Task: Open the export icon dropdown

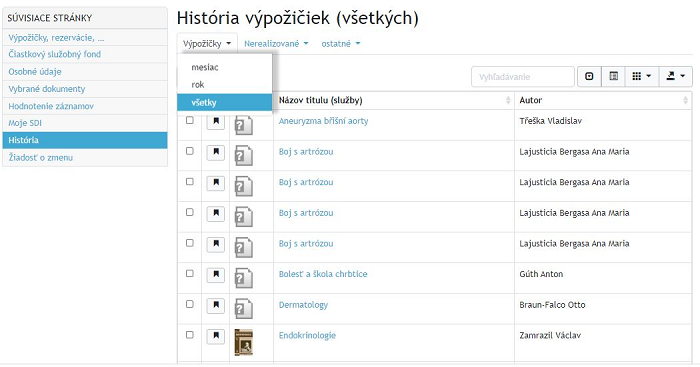Action: (675, 77)
